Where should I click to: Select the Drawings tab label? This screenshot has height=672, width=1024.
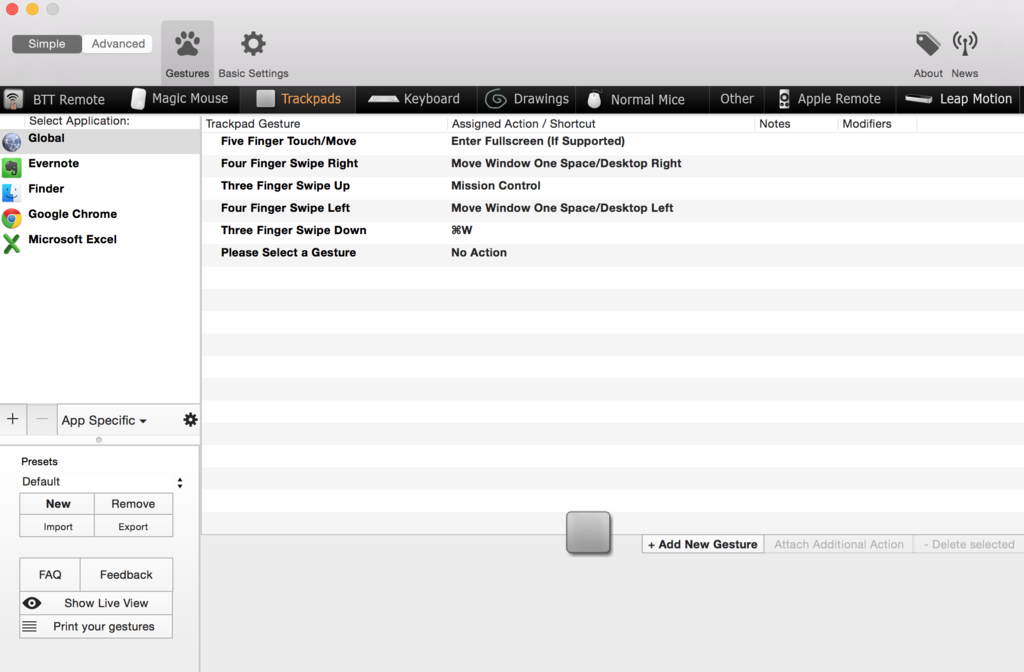(x=541, y=99)
